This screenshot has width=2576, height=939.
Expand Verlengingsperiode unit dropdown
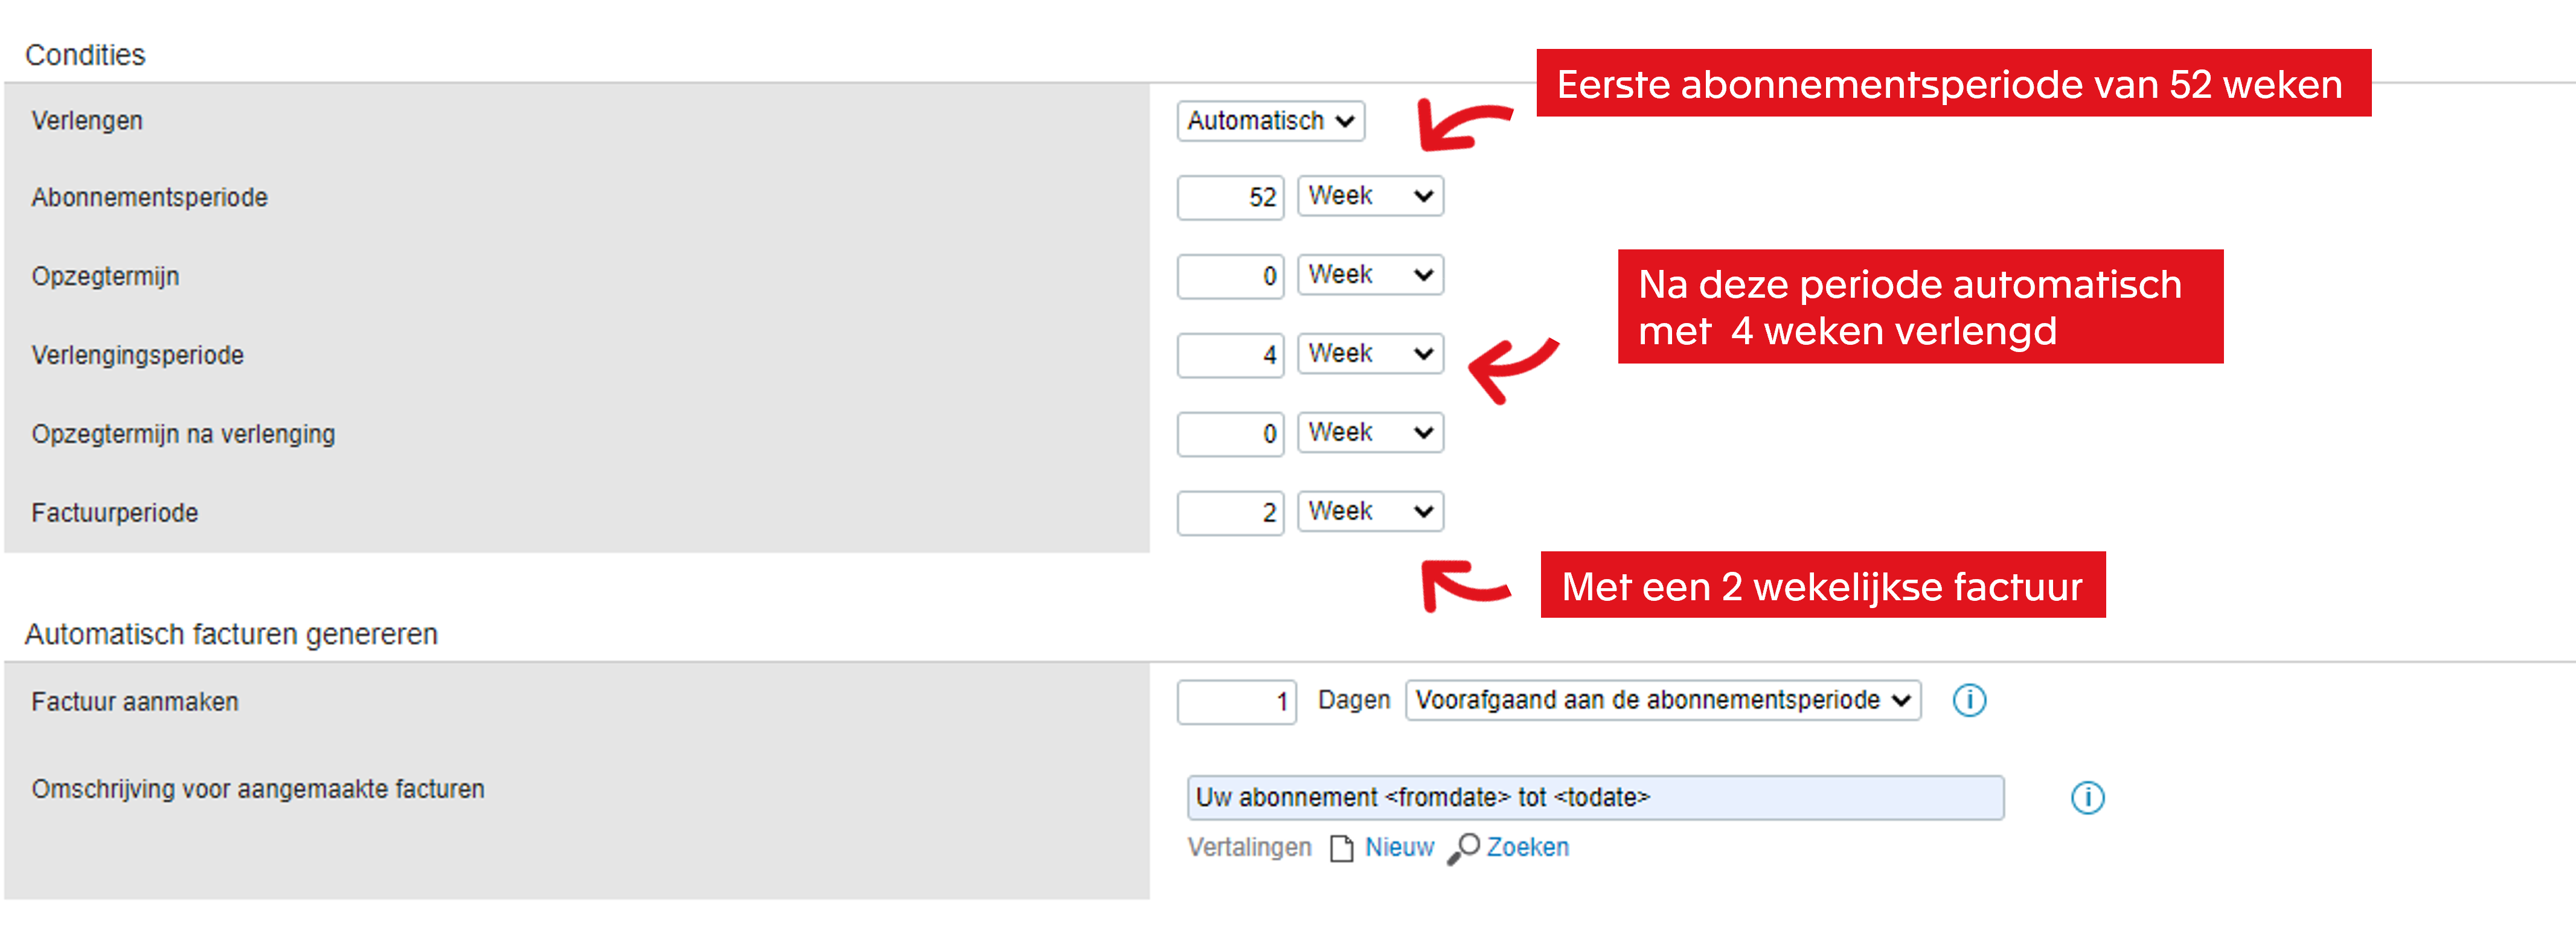tap(1370, 354)
